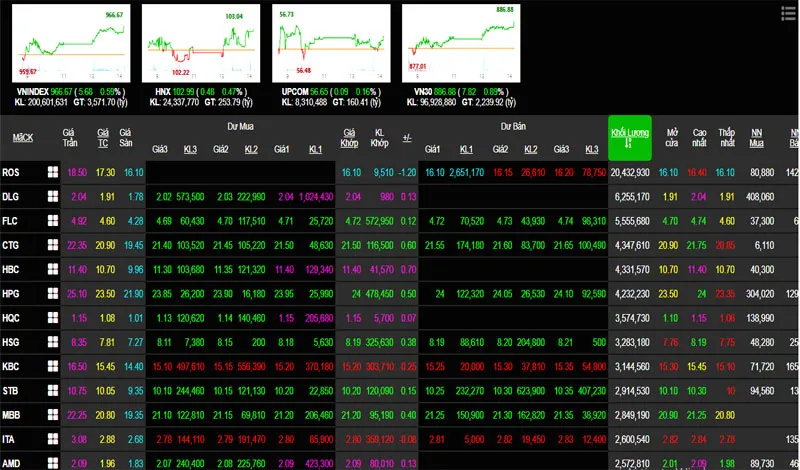Open the grid icon in KBC row

pyautogui.click(x=53, y=366)
